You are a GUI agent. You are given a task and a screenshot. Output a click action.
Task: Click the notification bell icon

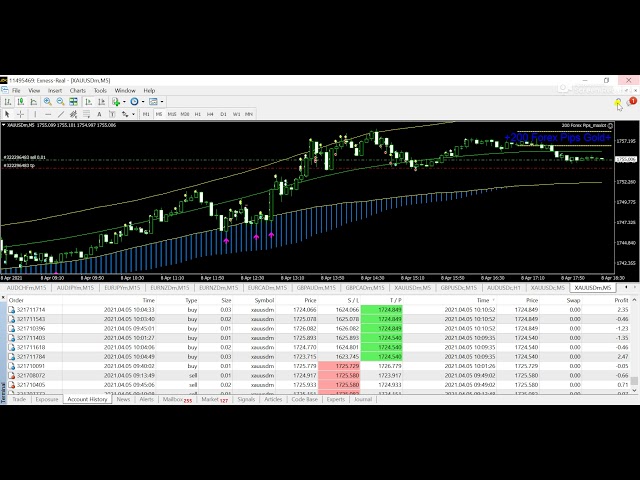(x=619, y=103)
